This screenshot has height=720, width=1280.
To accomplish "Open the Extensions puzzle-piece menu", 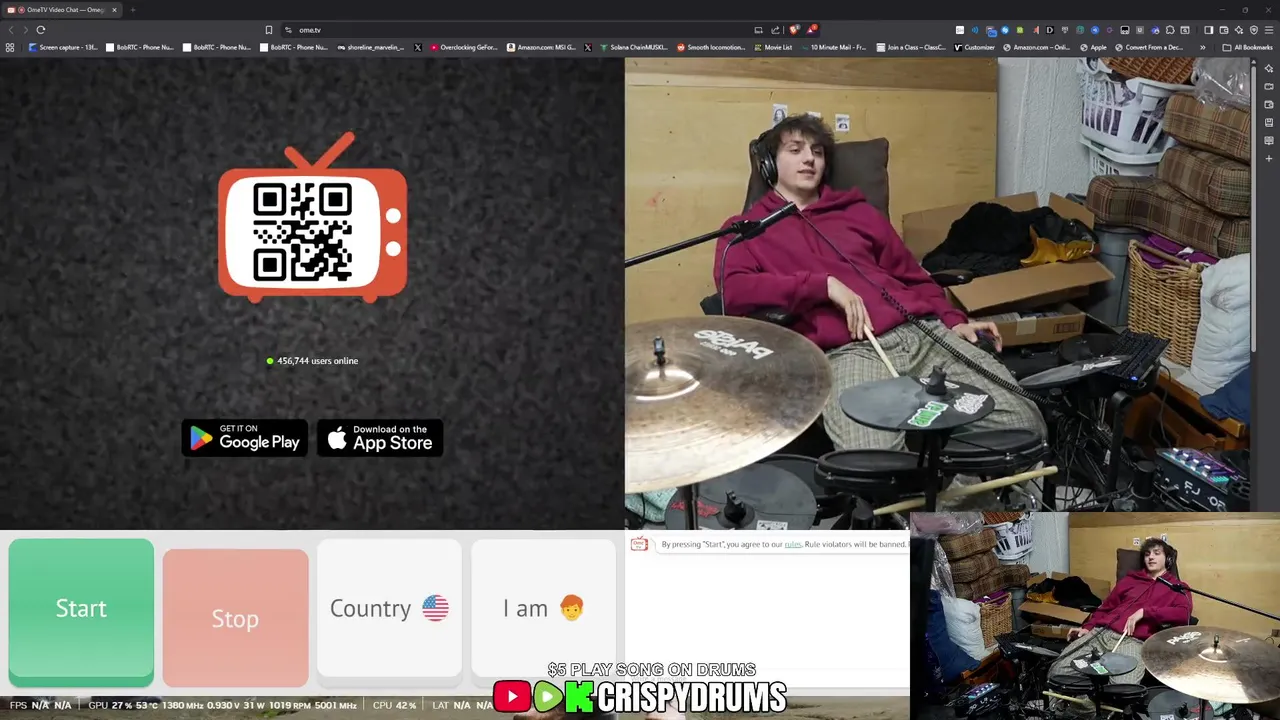I will point(1170,30).
